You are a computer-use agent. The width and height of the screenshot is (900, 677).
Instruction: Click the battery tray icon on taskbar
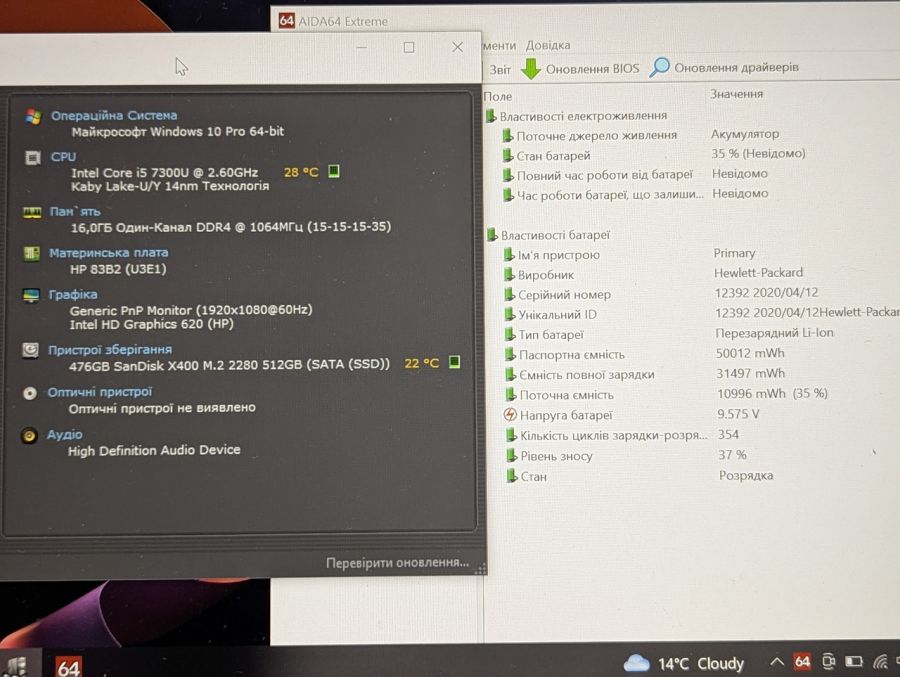854,661
